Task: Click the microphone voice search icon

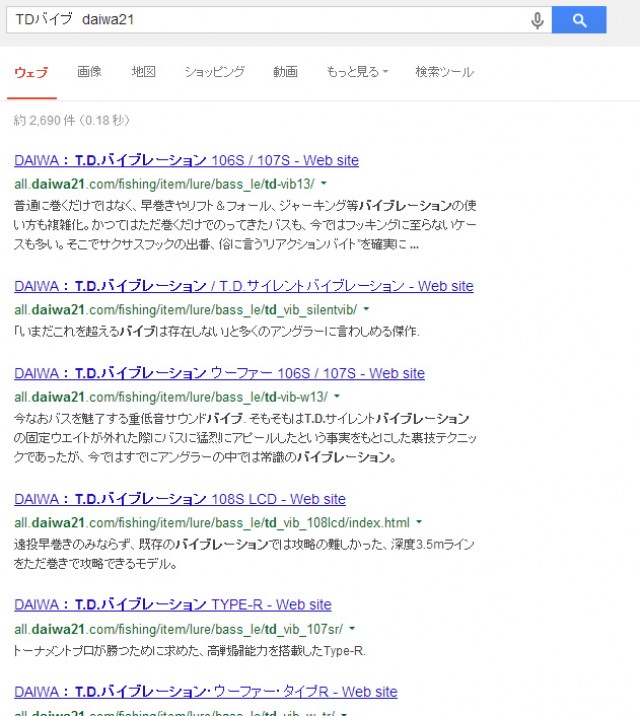Action: click(x=538, y=20)
